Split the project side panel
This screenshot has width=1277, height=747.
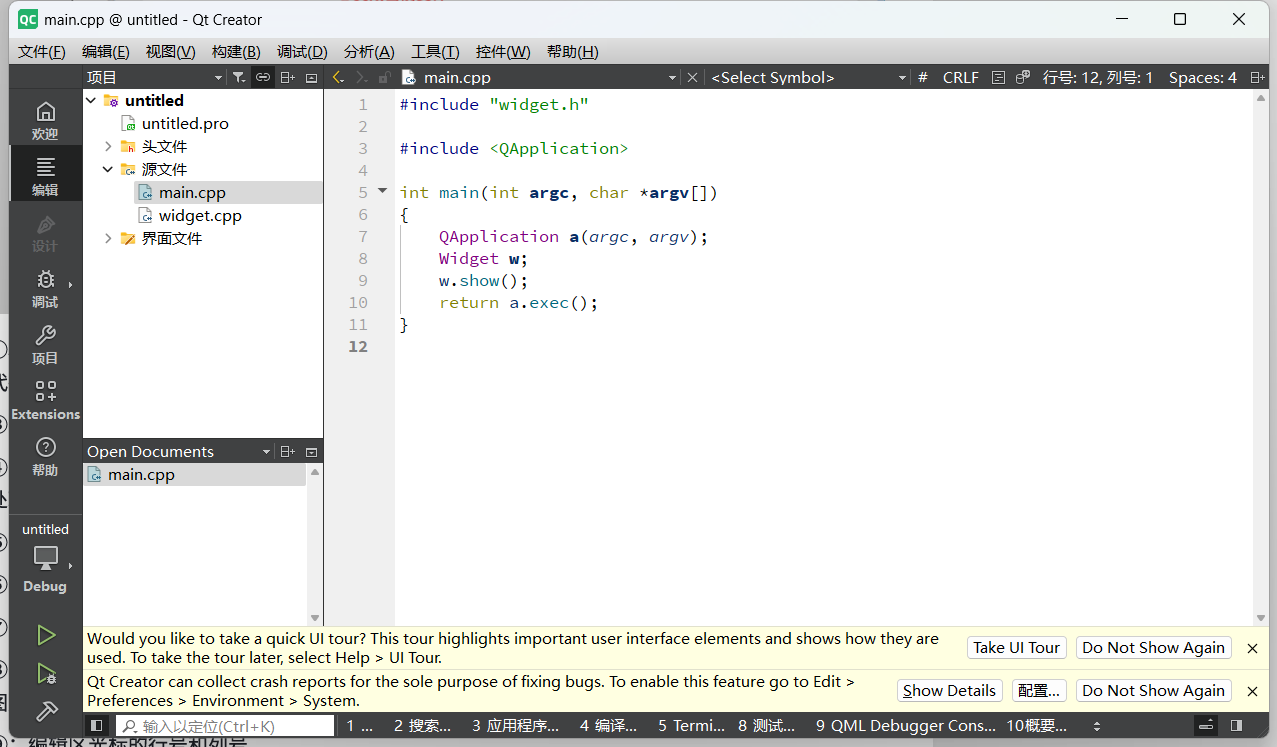(x=287, y=77)
